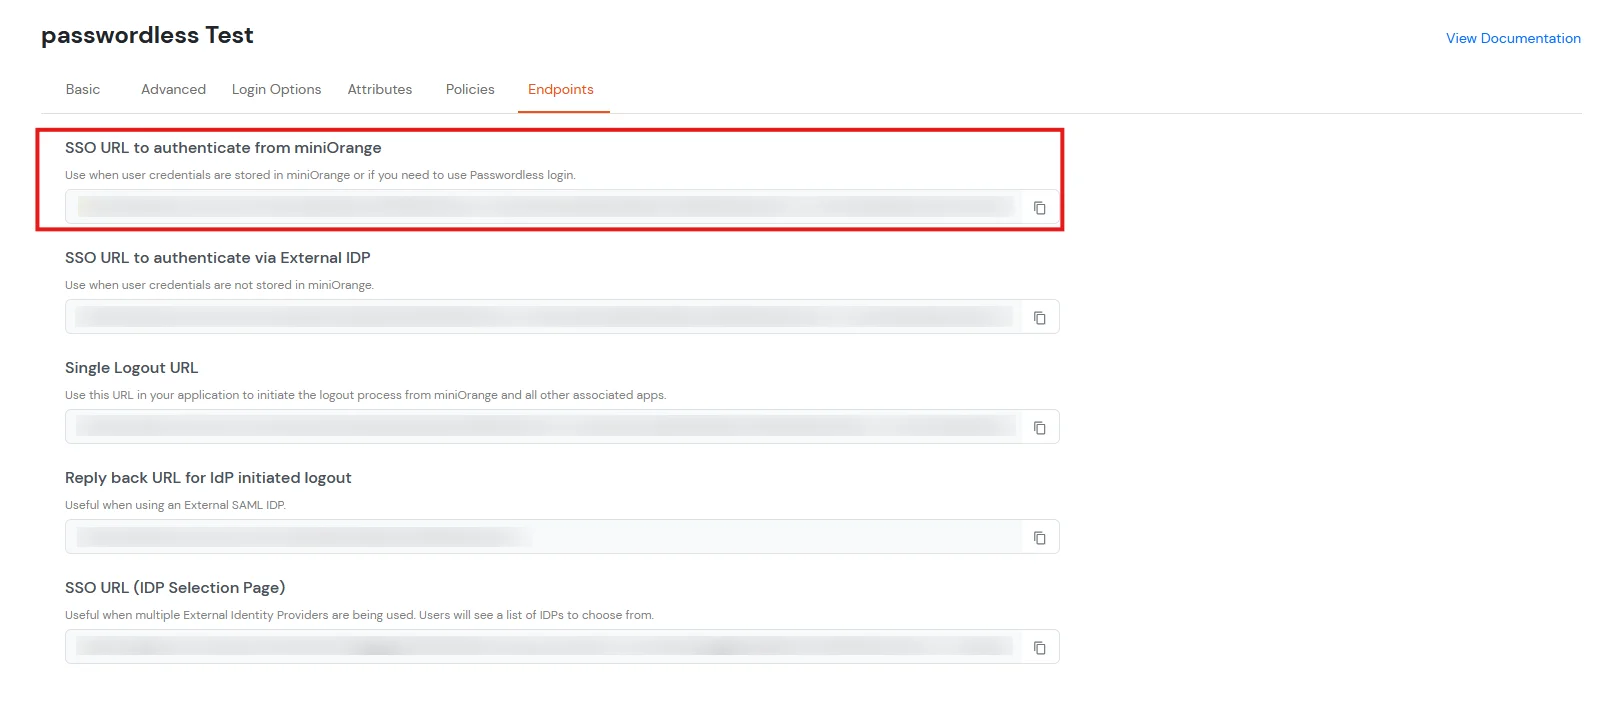Screen dimensions: 1607x705
Task: Copy the SSO URL (IDP Selection Page)
Action: click(1039, 648)
